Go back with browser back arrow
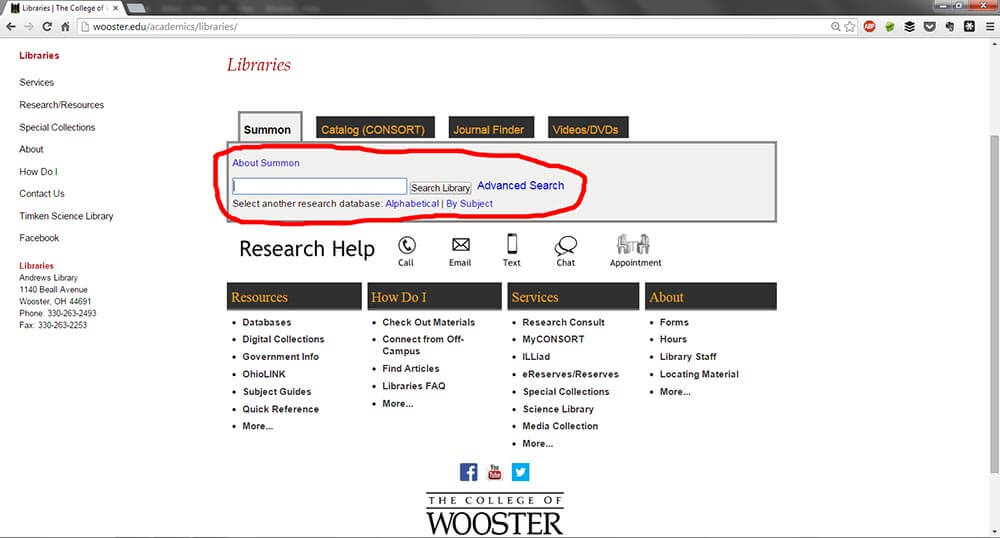Screen dimensions: 1000x538 pos(11,27)
